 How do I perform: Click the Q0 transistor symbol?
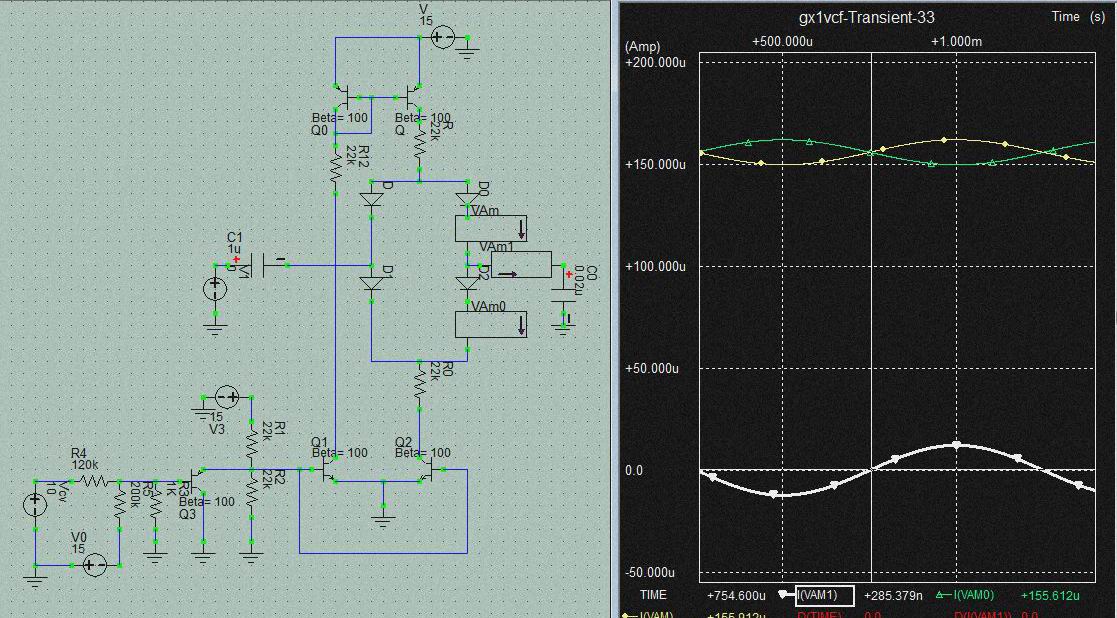pos(347,100)
